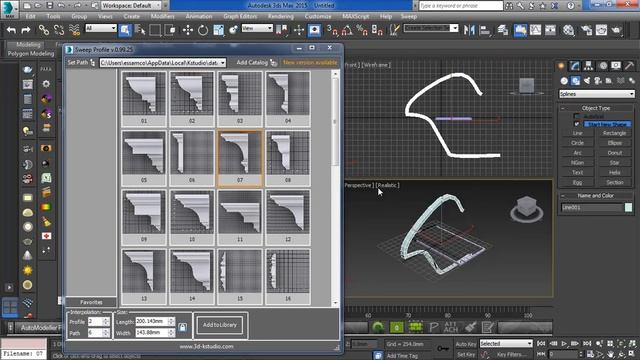Open the named selection sets dropdown
This screenshot has width=640, height=360.
point(431,28)
